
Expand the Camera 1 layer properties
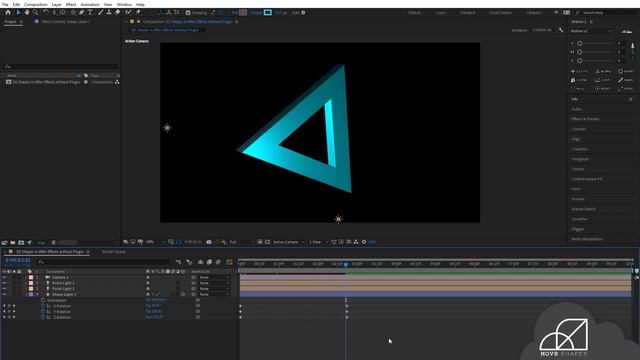click(26, 277)
